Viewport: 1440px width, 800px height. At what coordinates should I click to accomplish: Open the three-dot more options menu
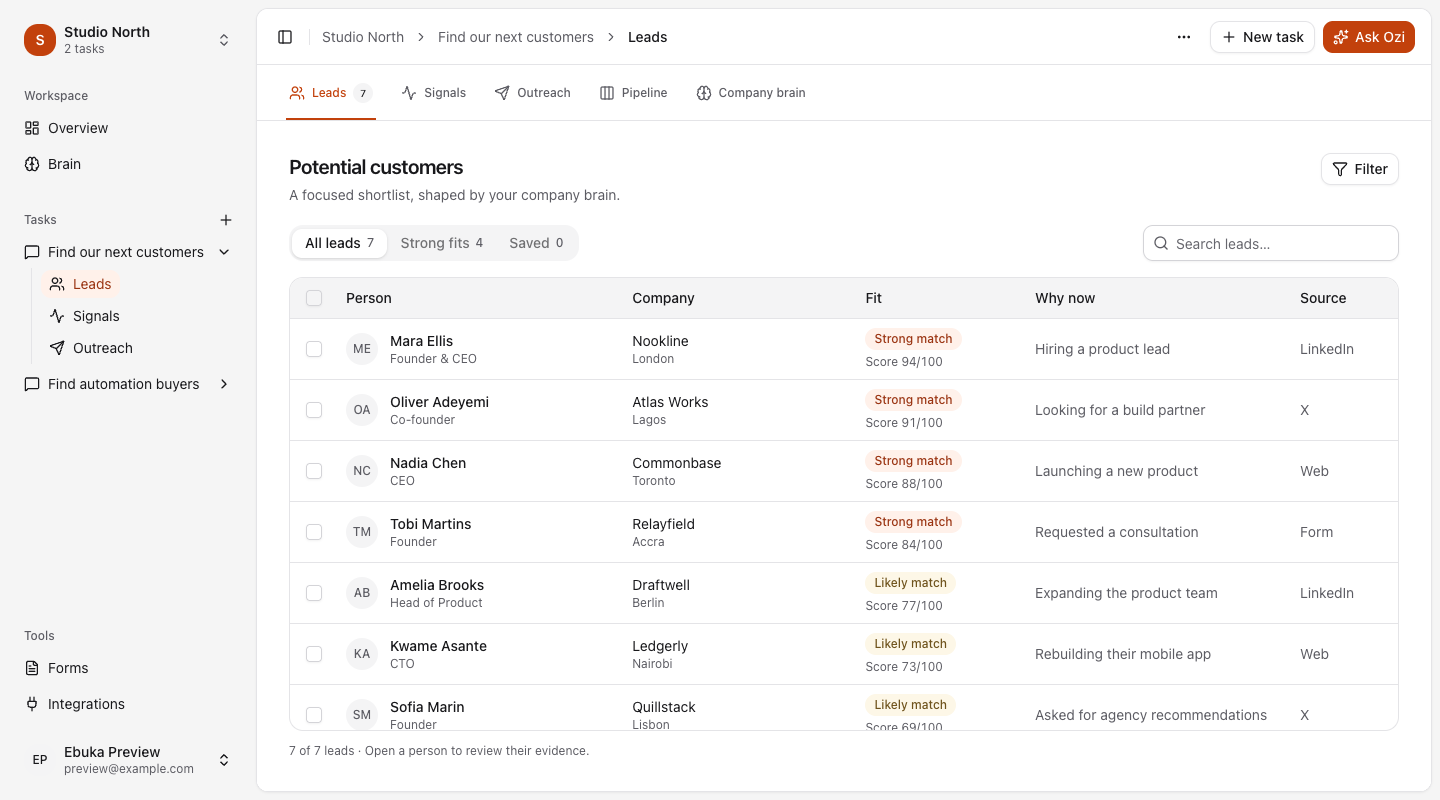point(1184,37)
